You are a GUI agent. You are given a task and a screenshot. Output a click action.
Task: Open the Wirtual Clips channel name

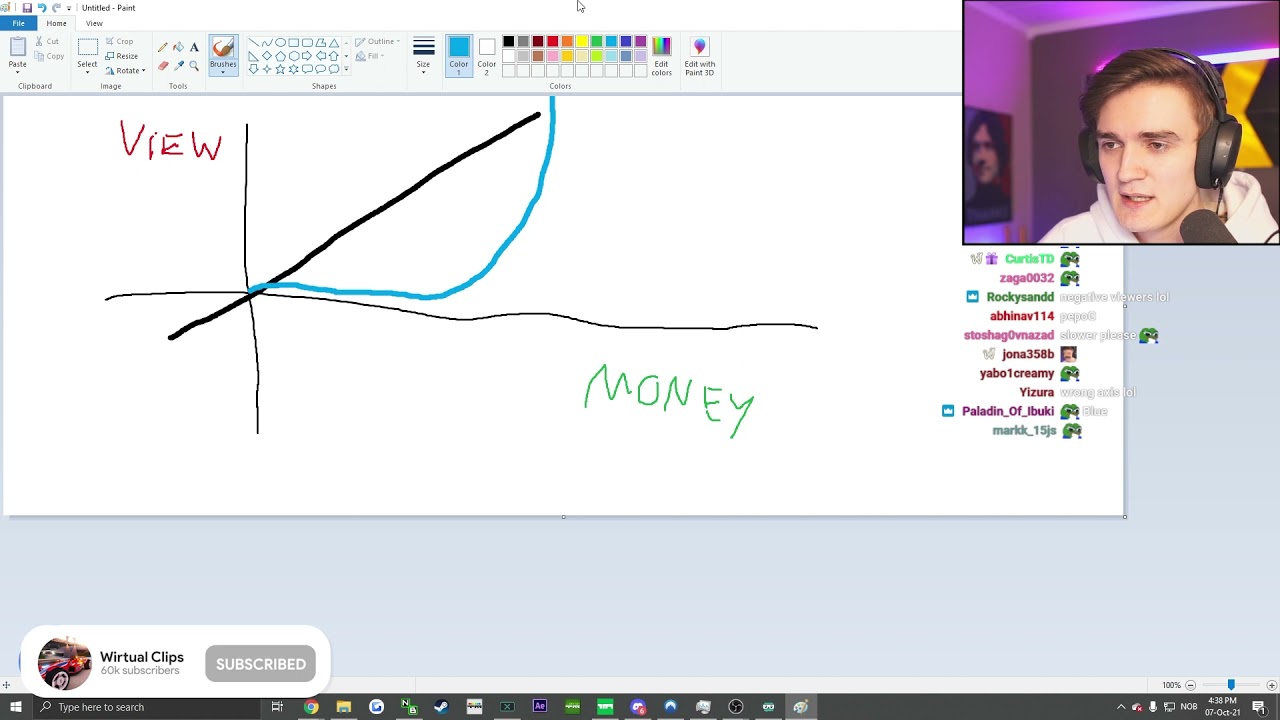pos(142,657)
